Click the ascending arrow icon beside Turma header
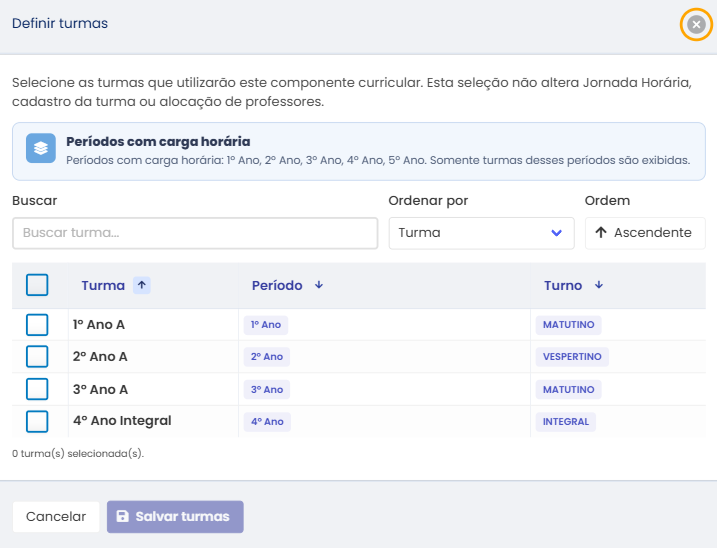This screenshot has height=549, width=717. (142, 285)
